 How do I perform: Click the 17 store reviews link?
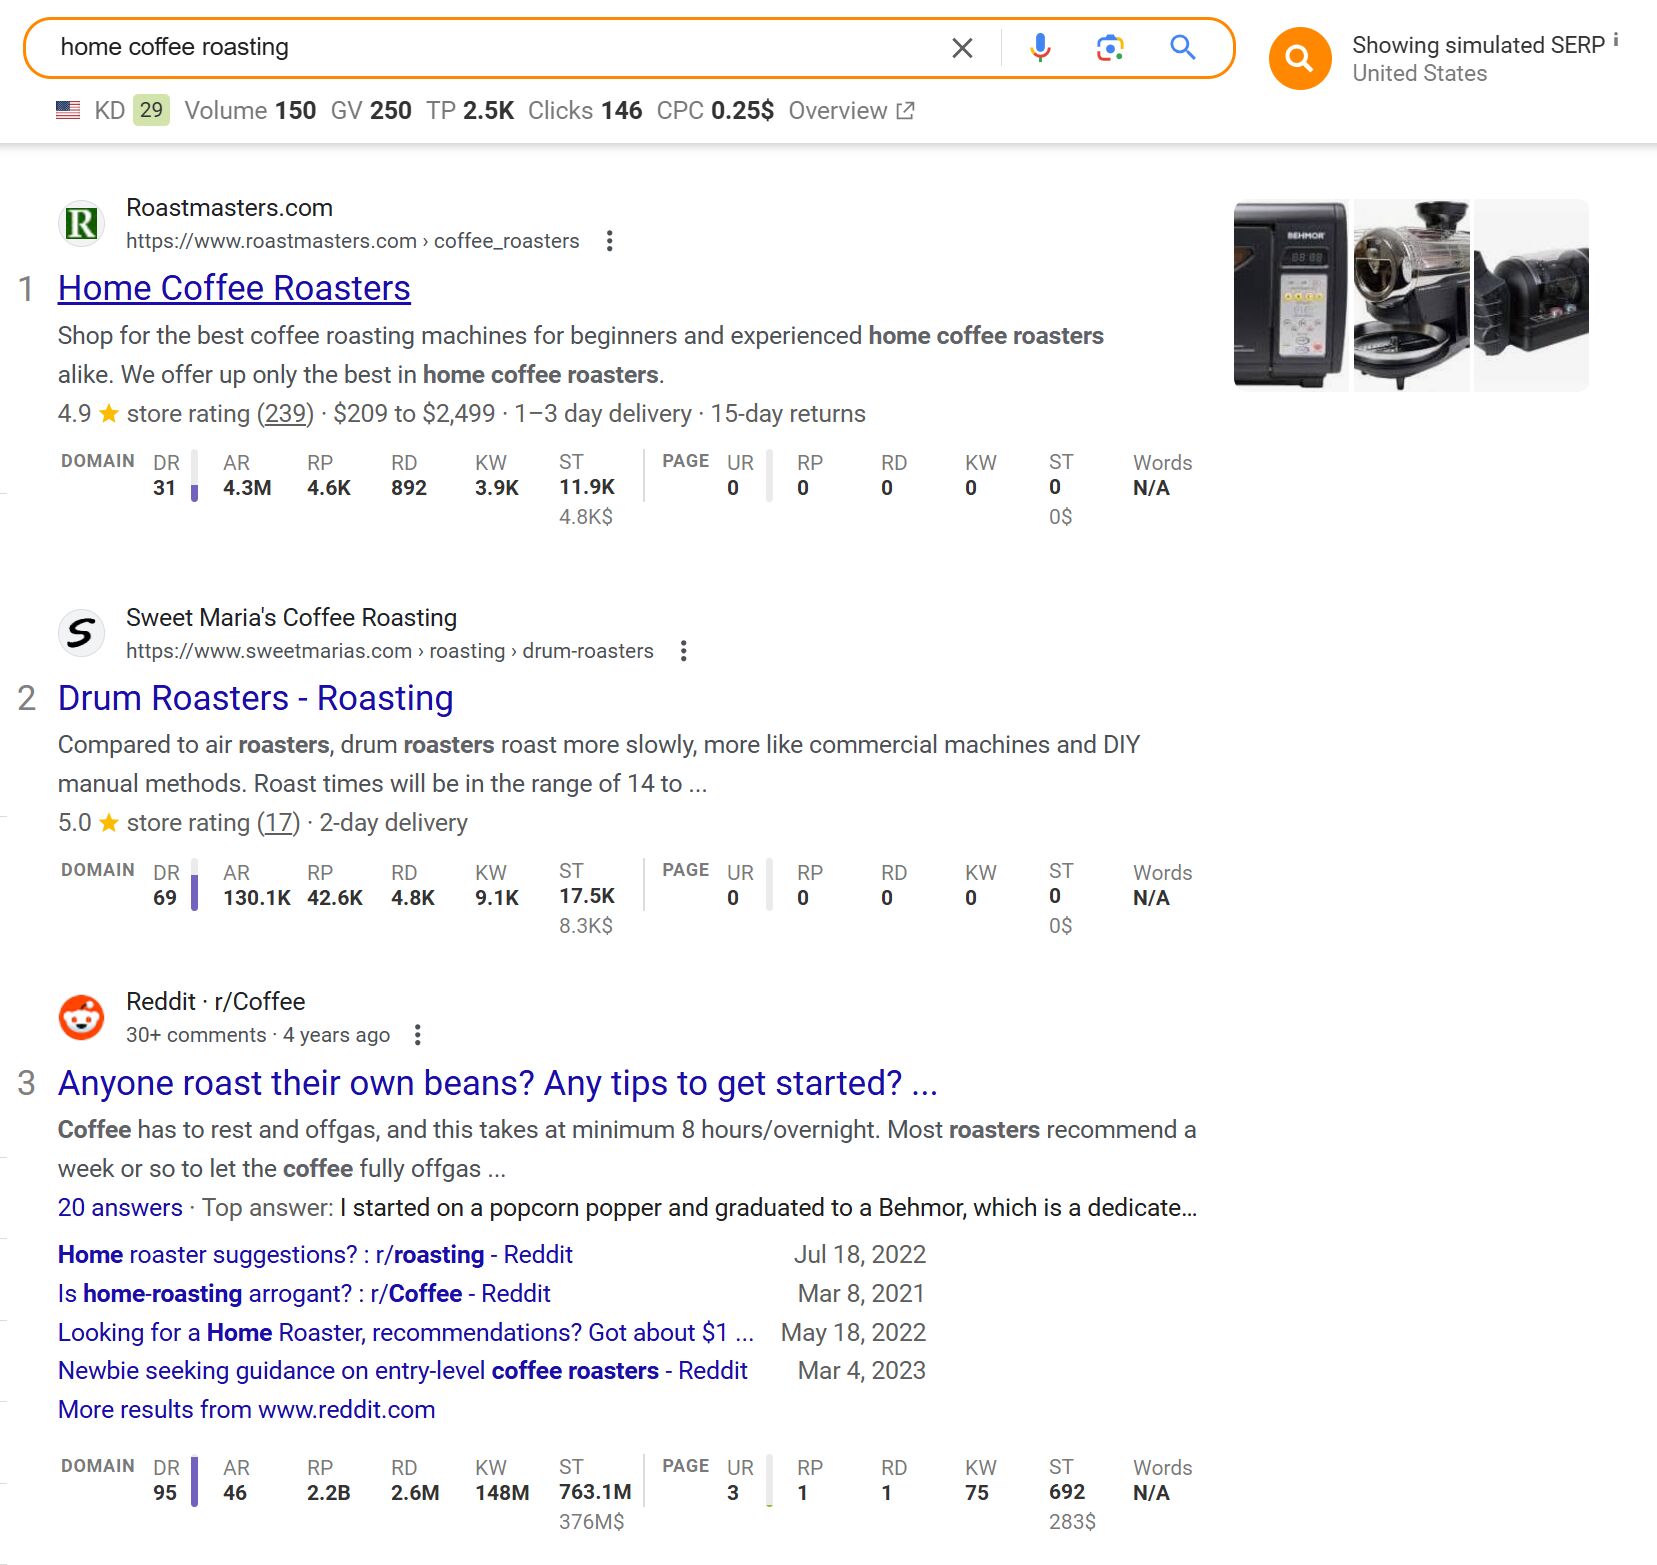278,822
